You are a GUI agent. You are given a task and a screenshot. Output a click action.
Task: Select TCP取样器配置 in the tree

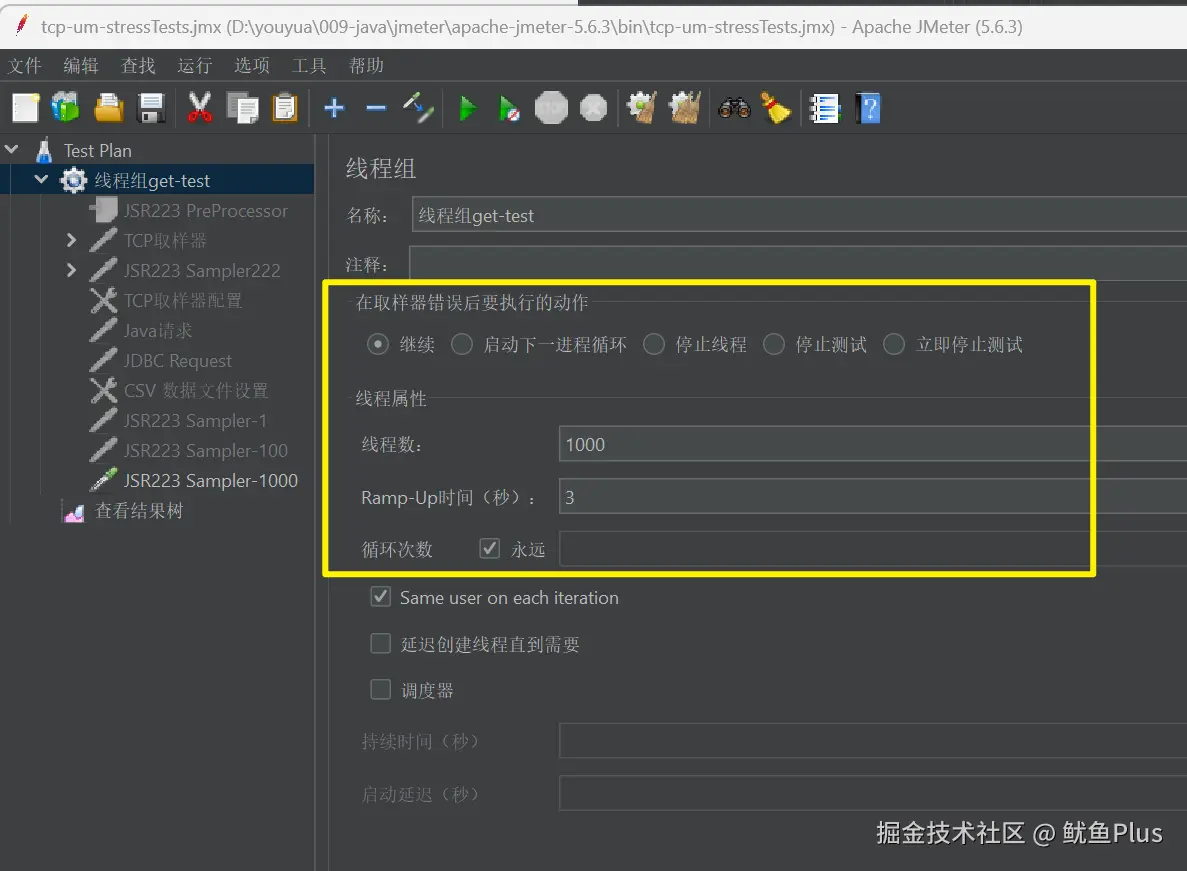182,300
